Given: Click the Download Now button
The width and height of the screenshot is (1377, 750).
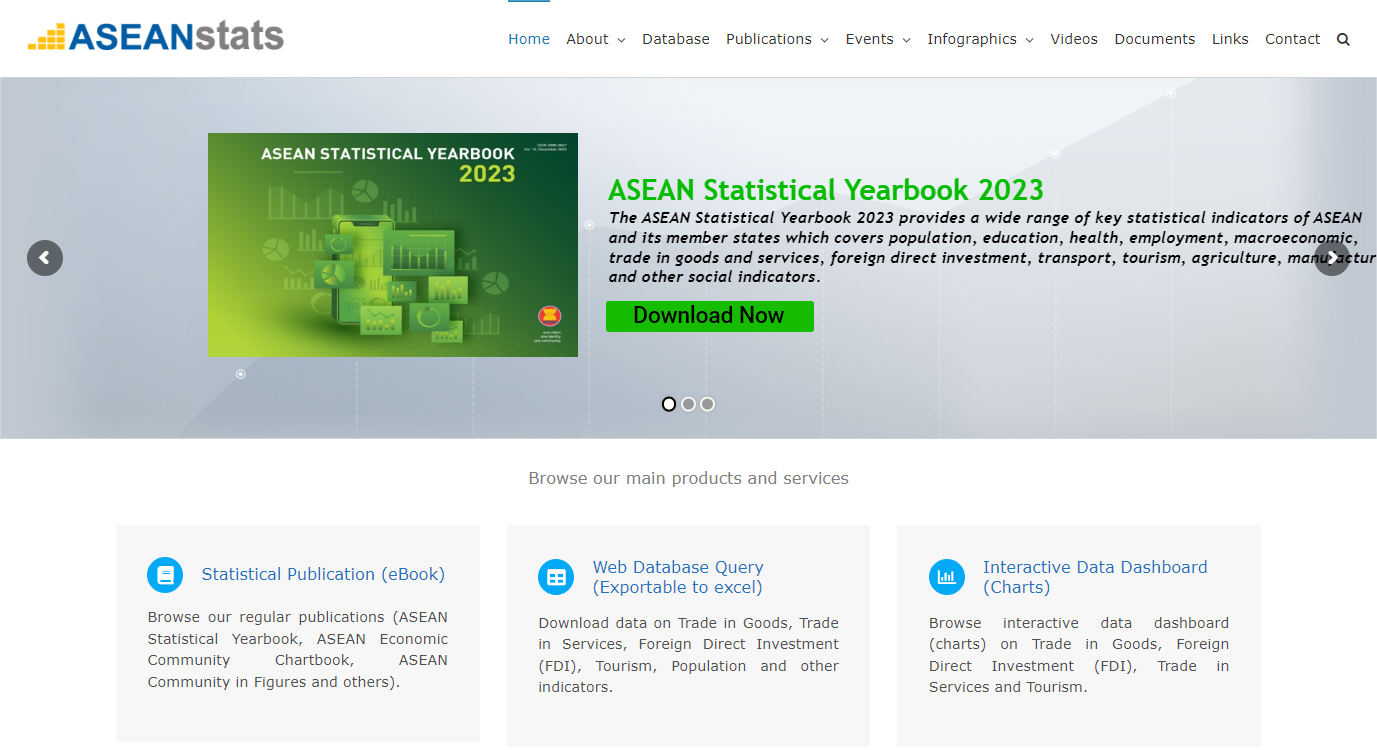Looking at the screenshot, I should [x=710, y=316].
